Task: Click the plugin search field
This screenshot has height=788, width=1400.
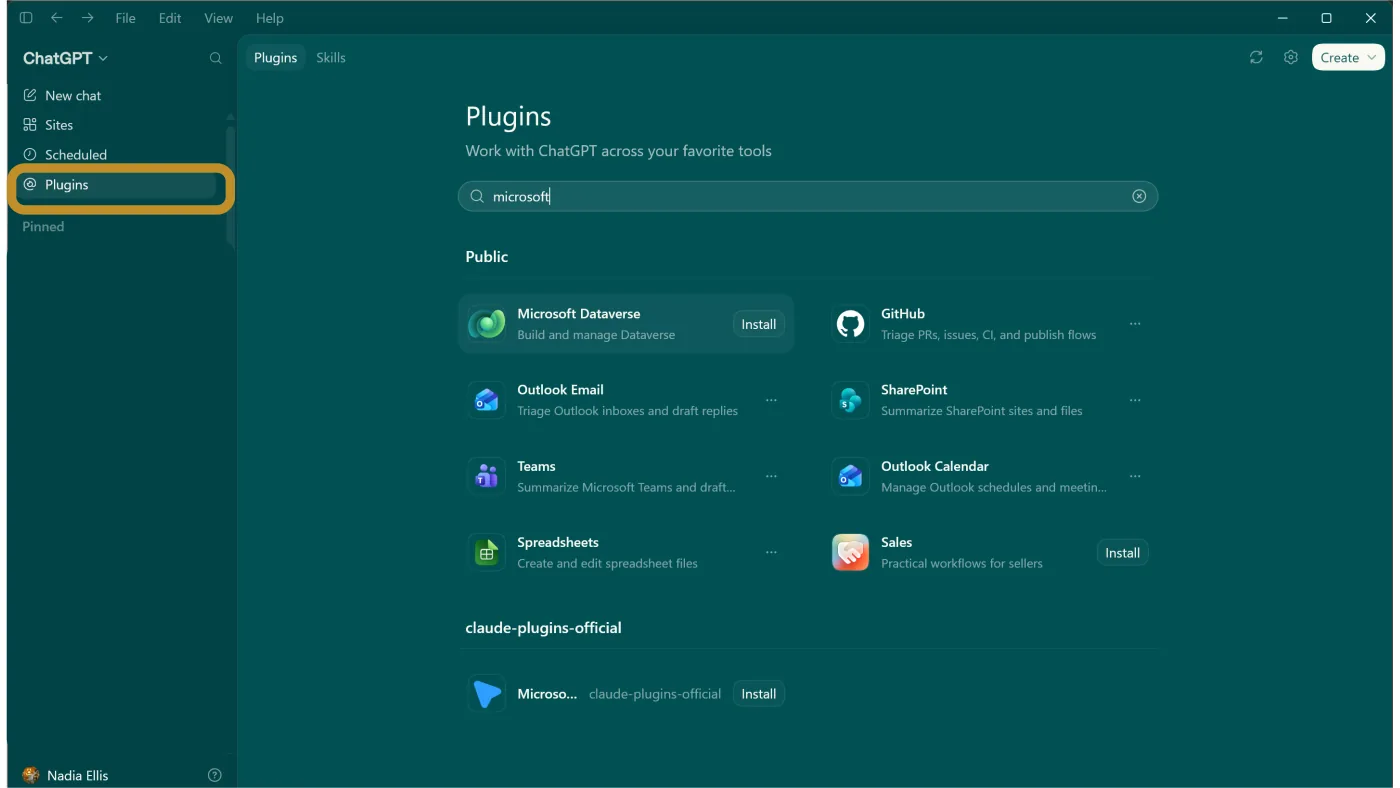Action: (807, 197)
